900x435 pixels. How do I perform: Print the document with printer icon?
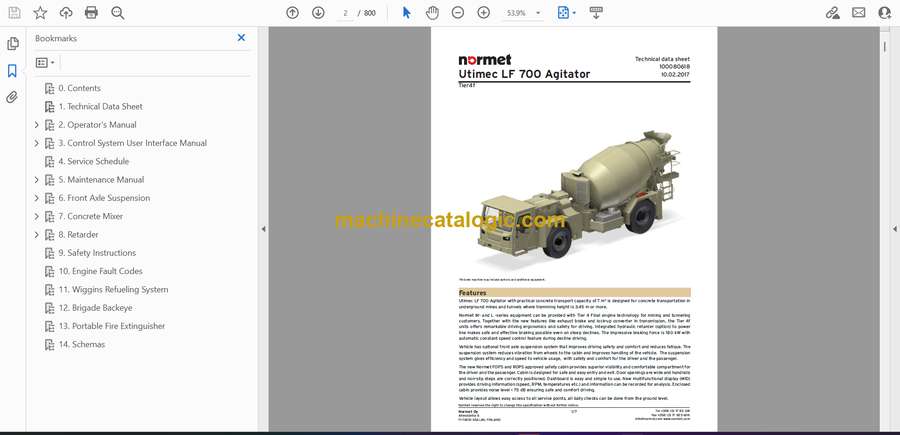coord(91,13)
